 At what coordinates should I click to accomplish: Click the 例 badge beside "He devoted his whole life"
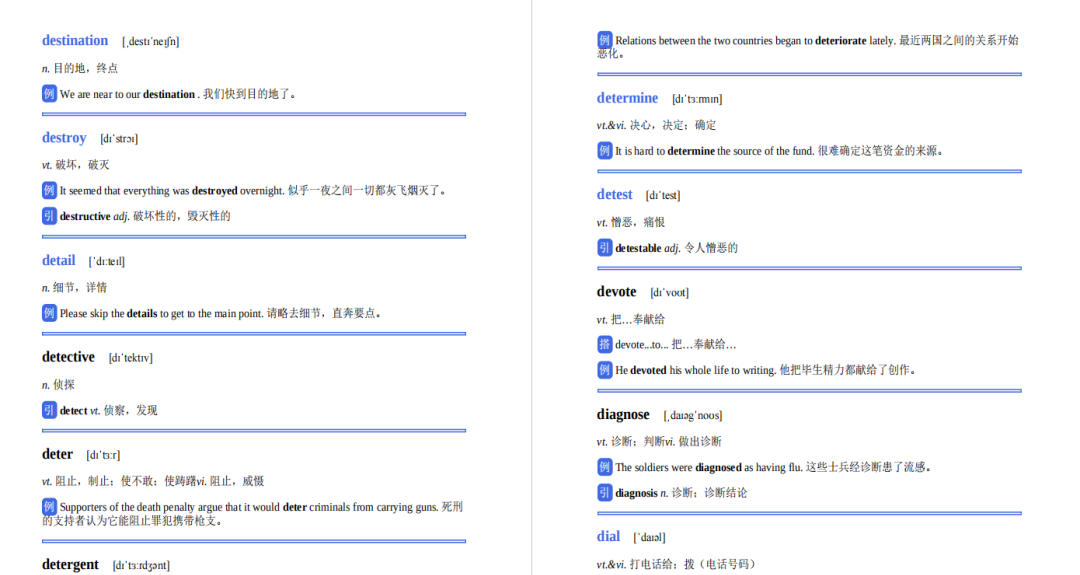[604, 370]
